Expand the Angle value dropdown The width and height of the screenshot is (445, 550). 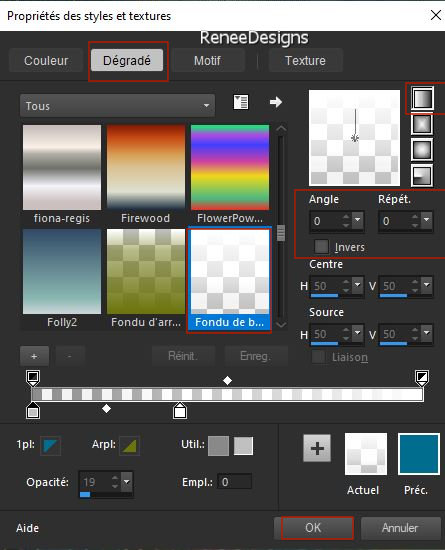358,221
